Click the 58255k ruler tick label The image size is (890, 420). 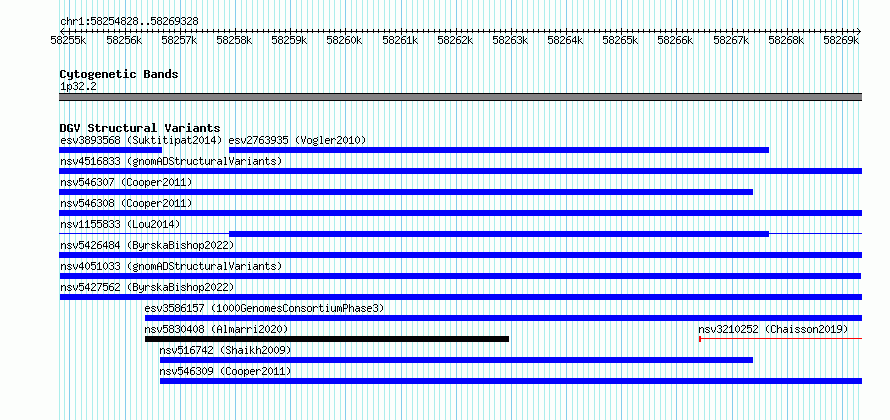click(68, 40)
